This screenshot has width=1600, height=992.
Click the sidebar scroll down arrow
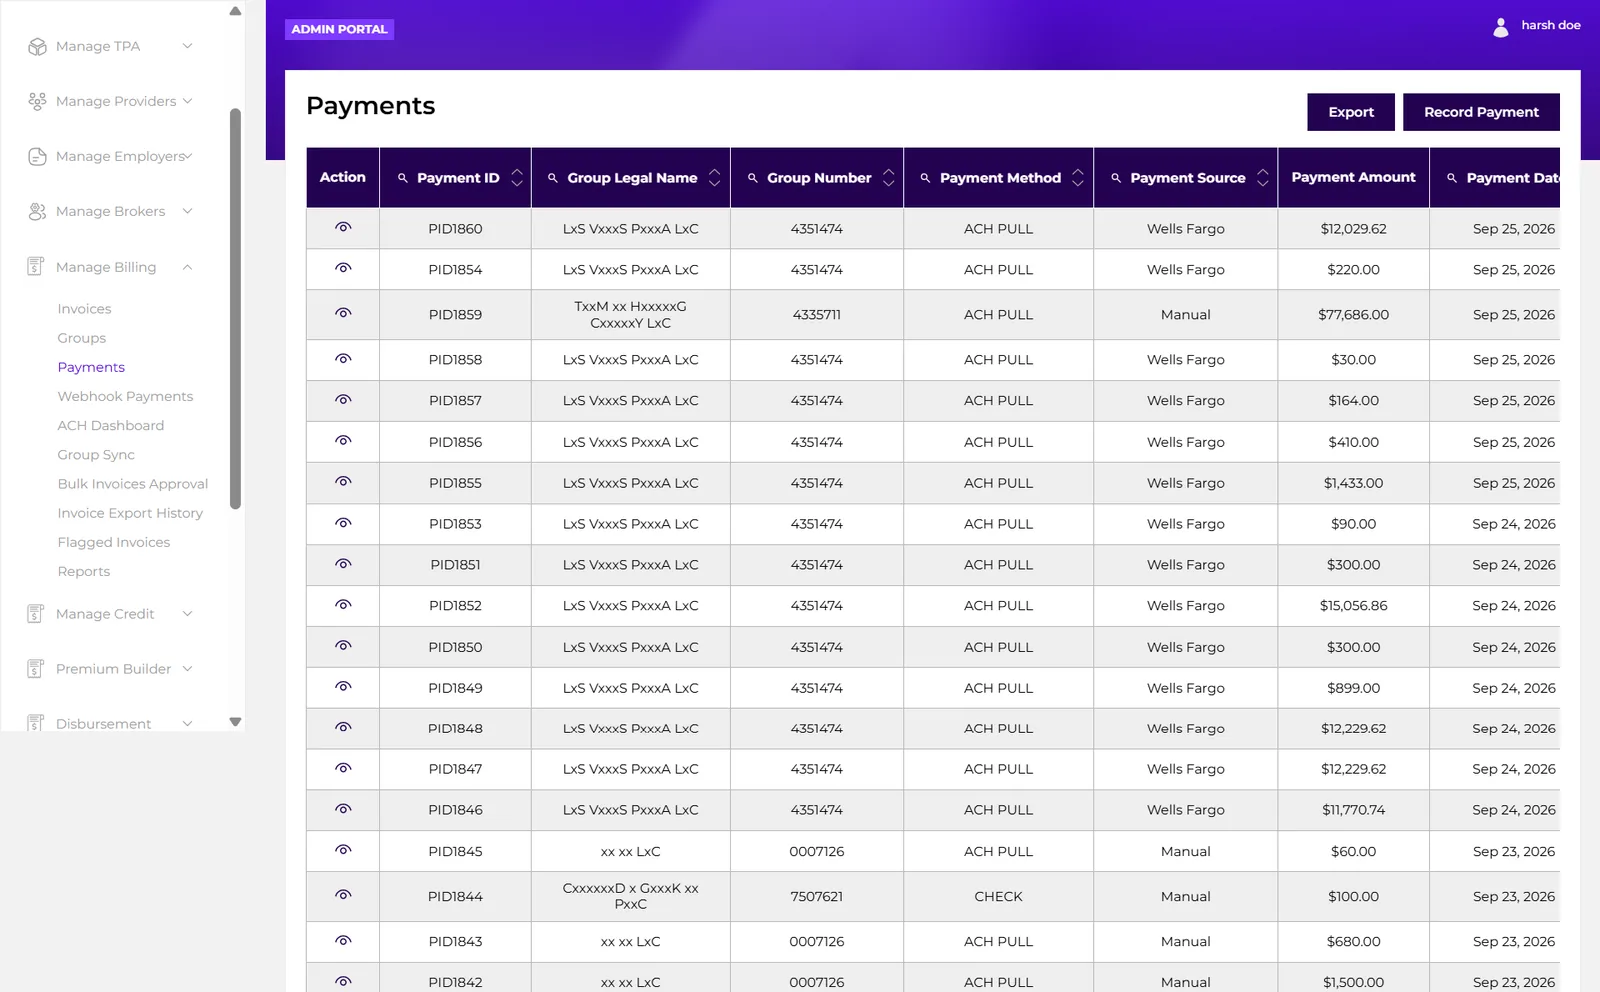[x=236, y=721]
